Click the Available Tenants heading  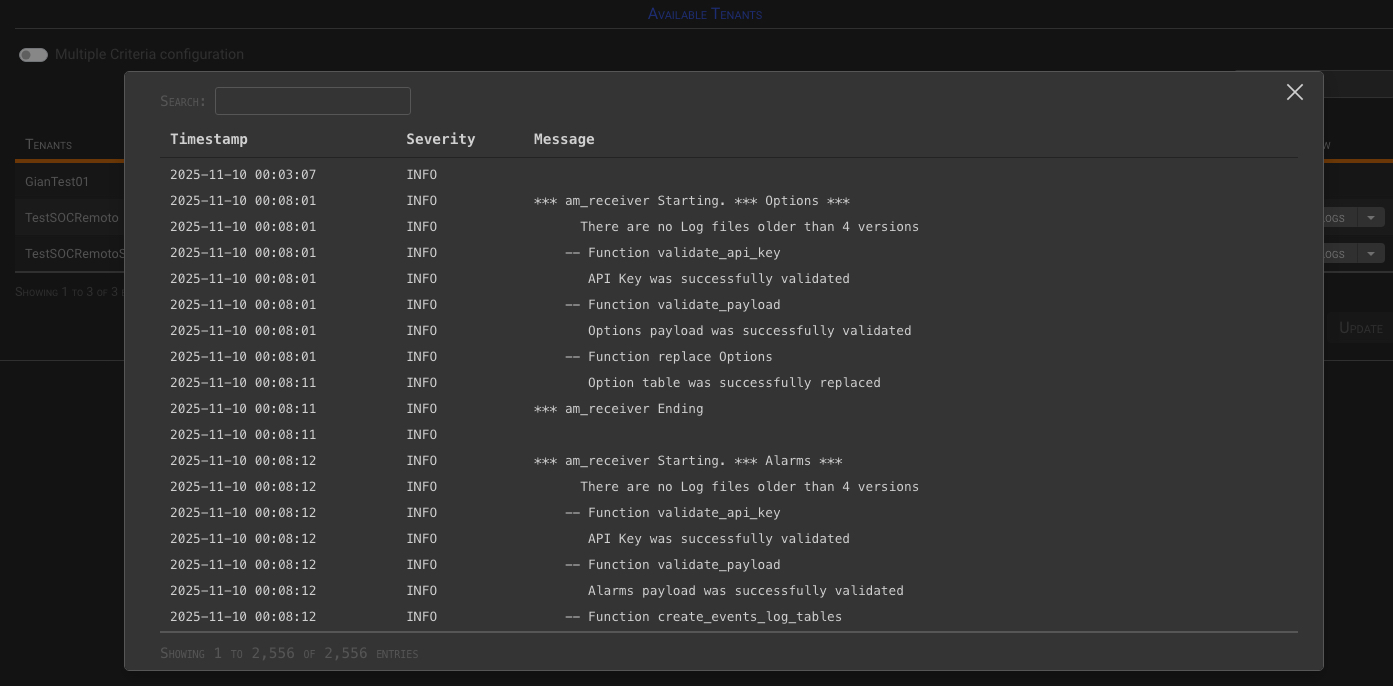704,14
